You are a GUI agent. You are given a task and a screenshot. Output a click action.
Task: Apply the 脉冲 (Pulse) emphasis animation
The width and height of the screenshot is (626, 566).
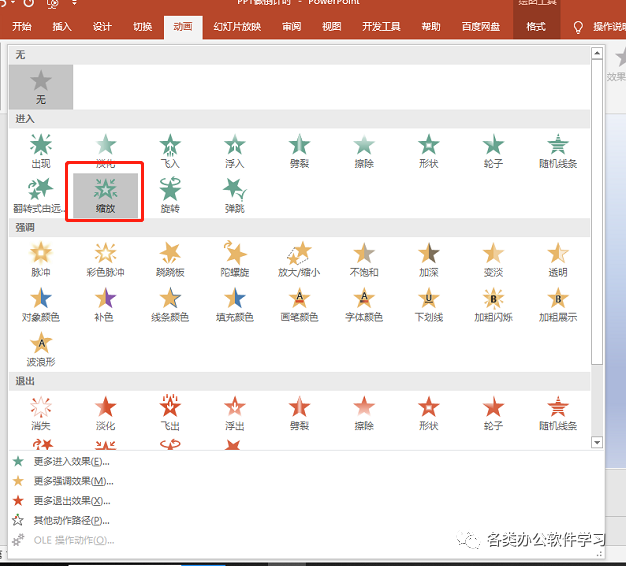pyautogui.click(x=40, y=257)
